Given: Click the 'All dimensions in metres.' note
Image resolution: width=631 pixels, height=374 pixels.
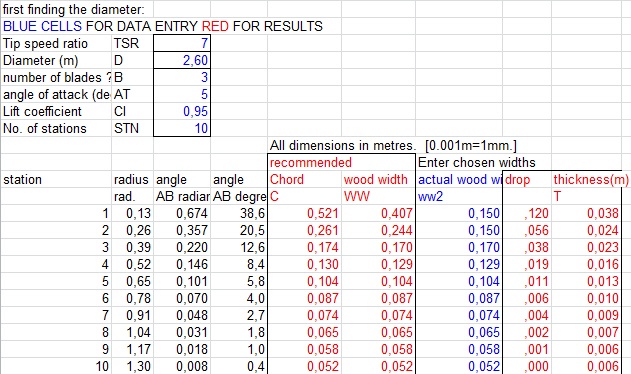Looking at the screenshot, I should pyautogui.click(x=343, y=145).
